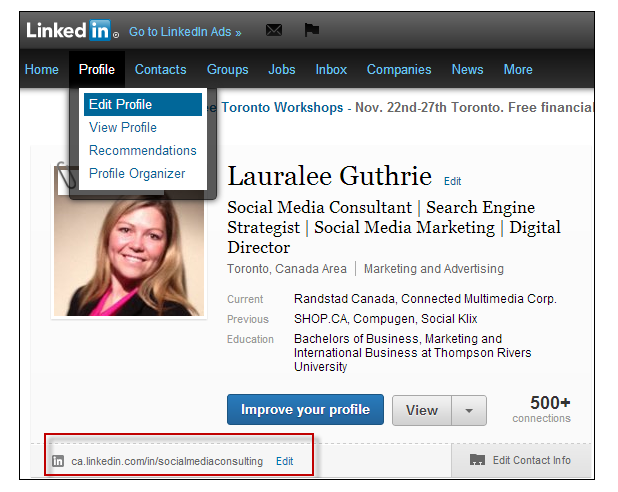Image resolution: width=618 pixels, height=492 pixels.
Task: Choose View Profile from dropdown
Action: click(x=123, y=127)
